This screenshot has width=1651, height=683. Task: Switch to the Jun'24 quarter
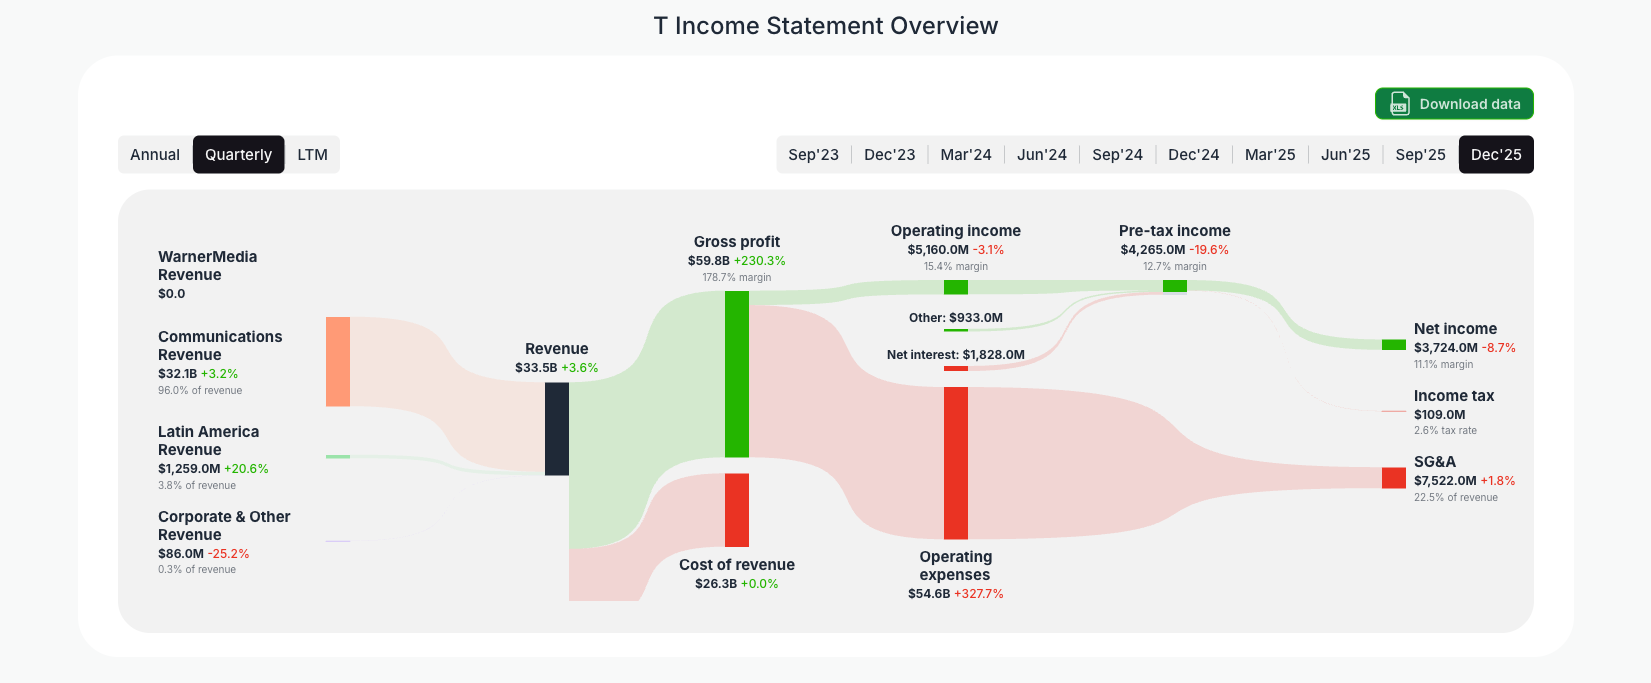click(x=1041, y=154)
